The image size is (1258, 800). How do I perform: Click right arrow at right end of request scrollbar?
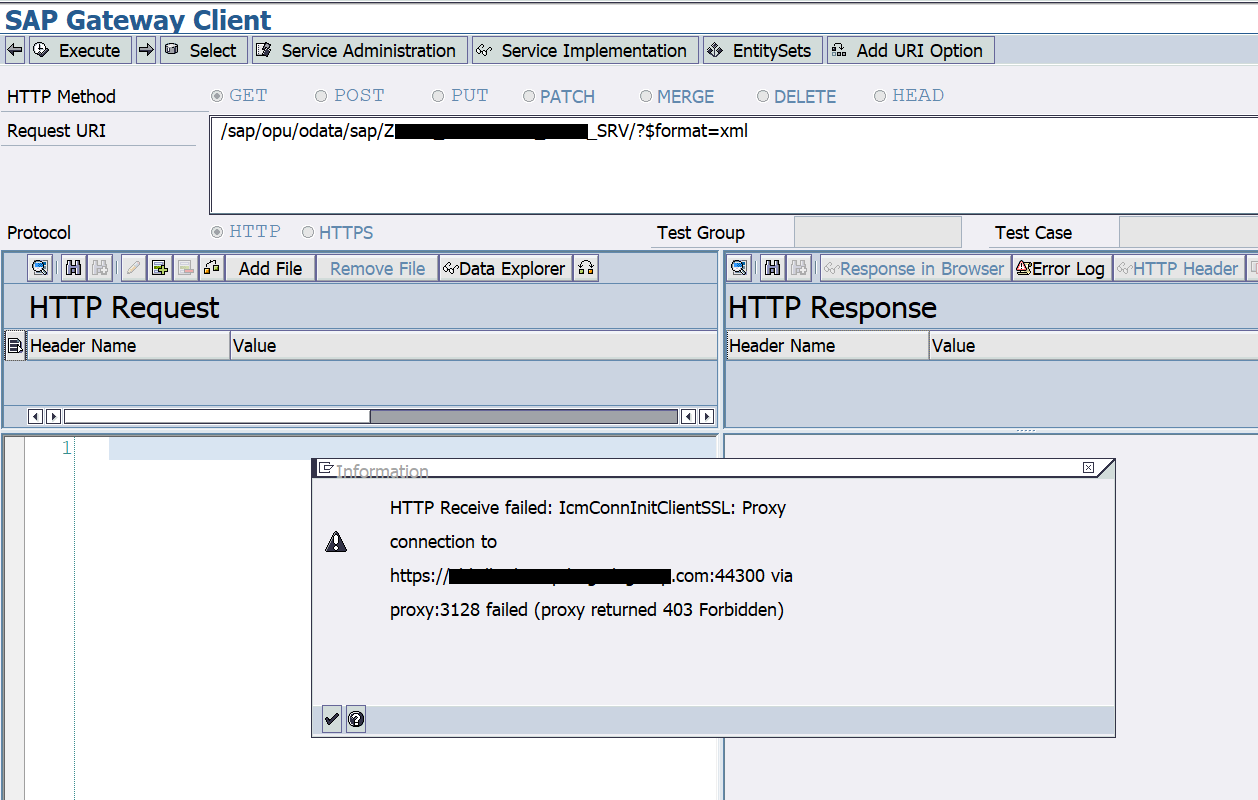707,416
